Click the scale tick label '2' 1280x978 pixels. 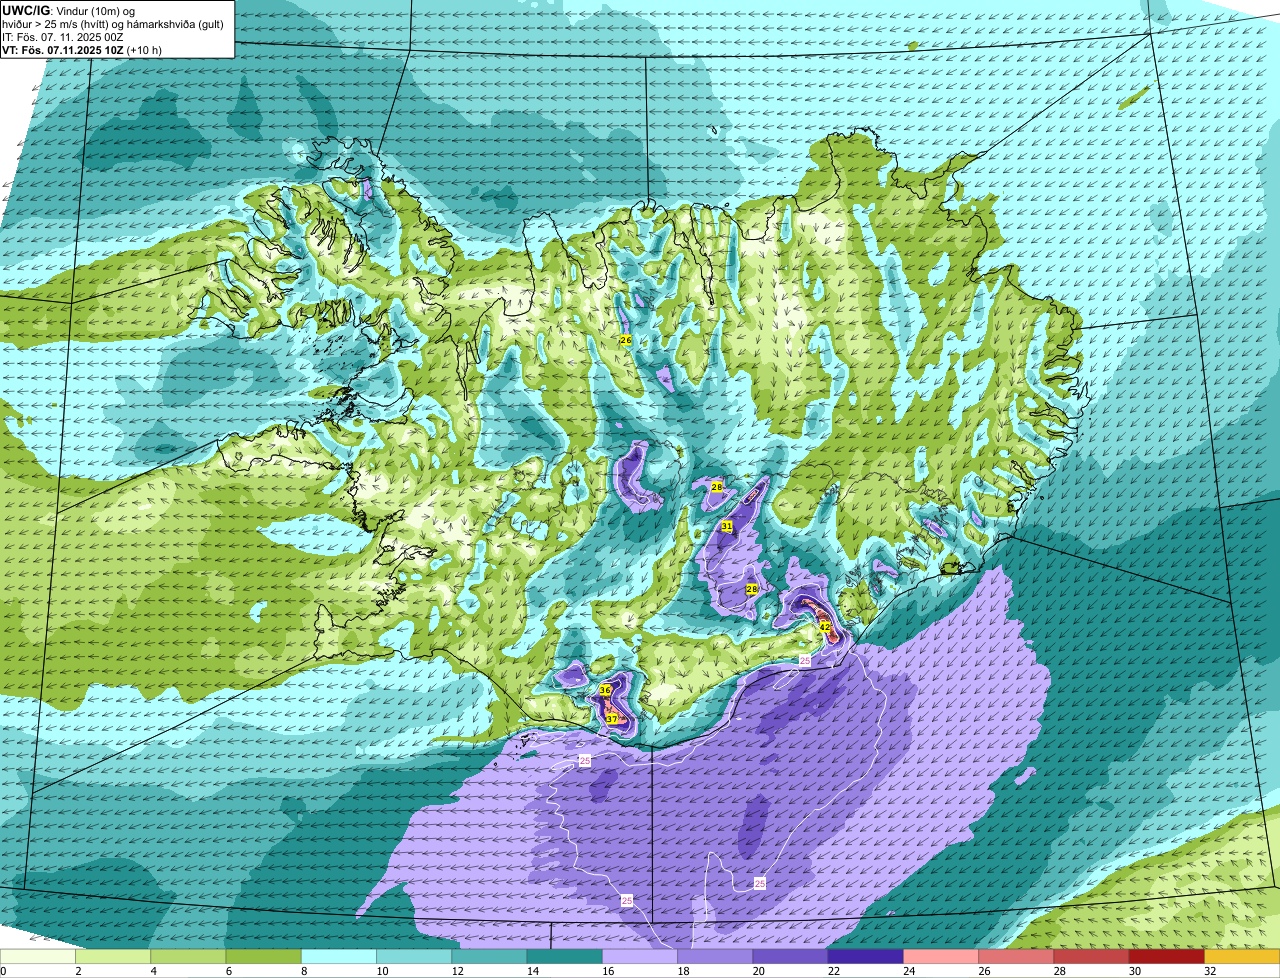tap(76, 971)
